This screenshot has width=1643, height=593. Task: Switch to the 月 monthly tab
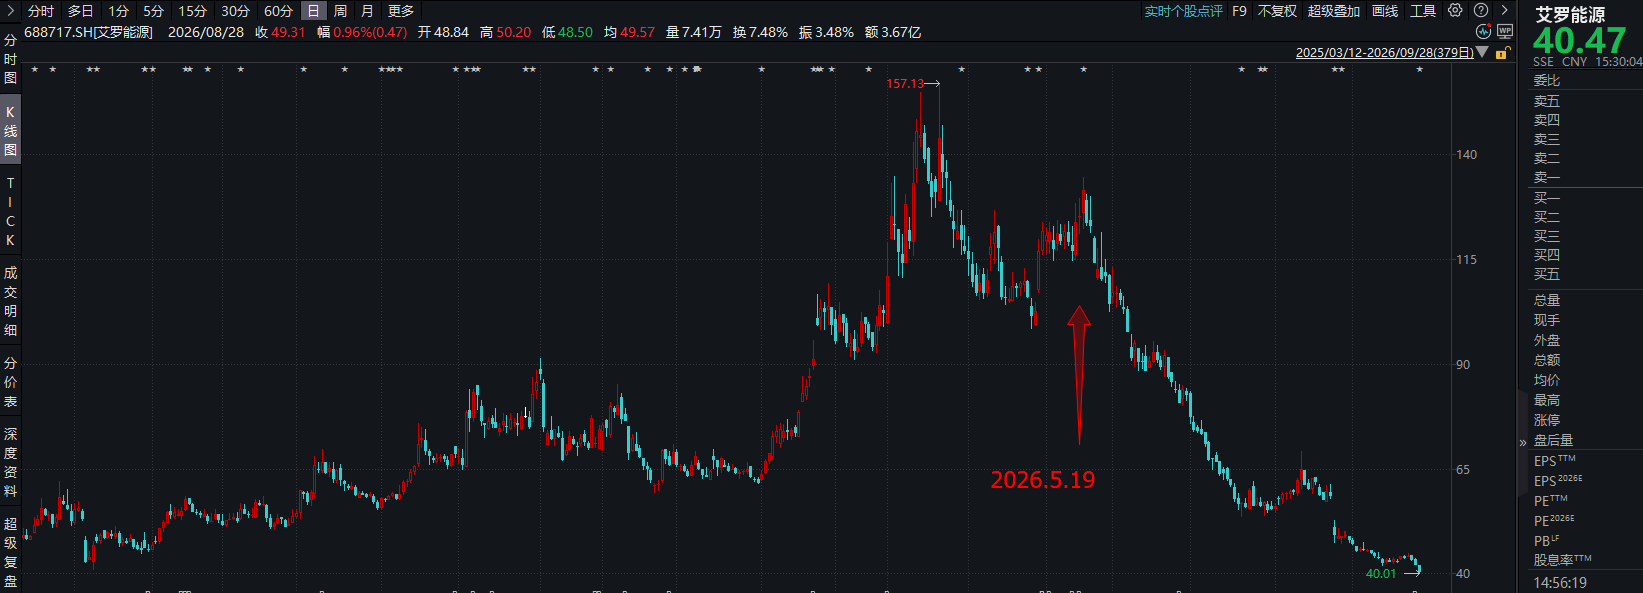[367, 11]
